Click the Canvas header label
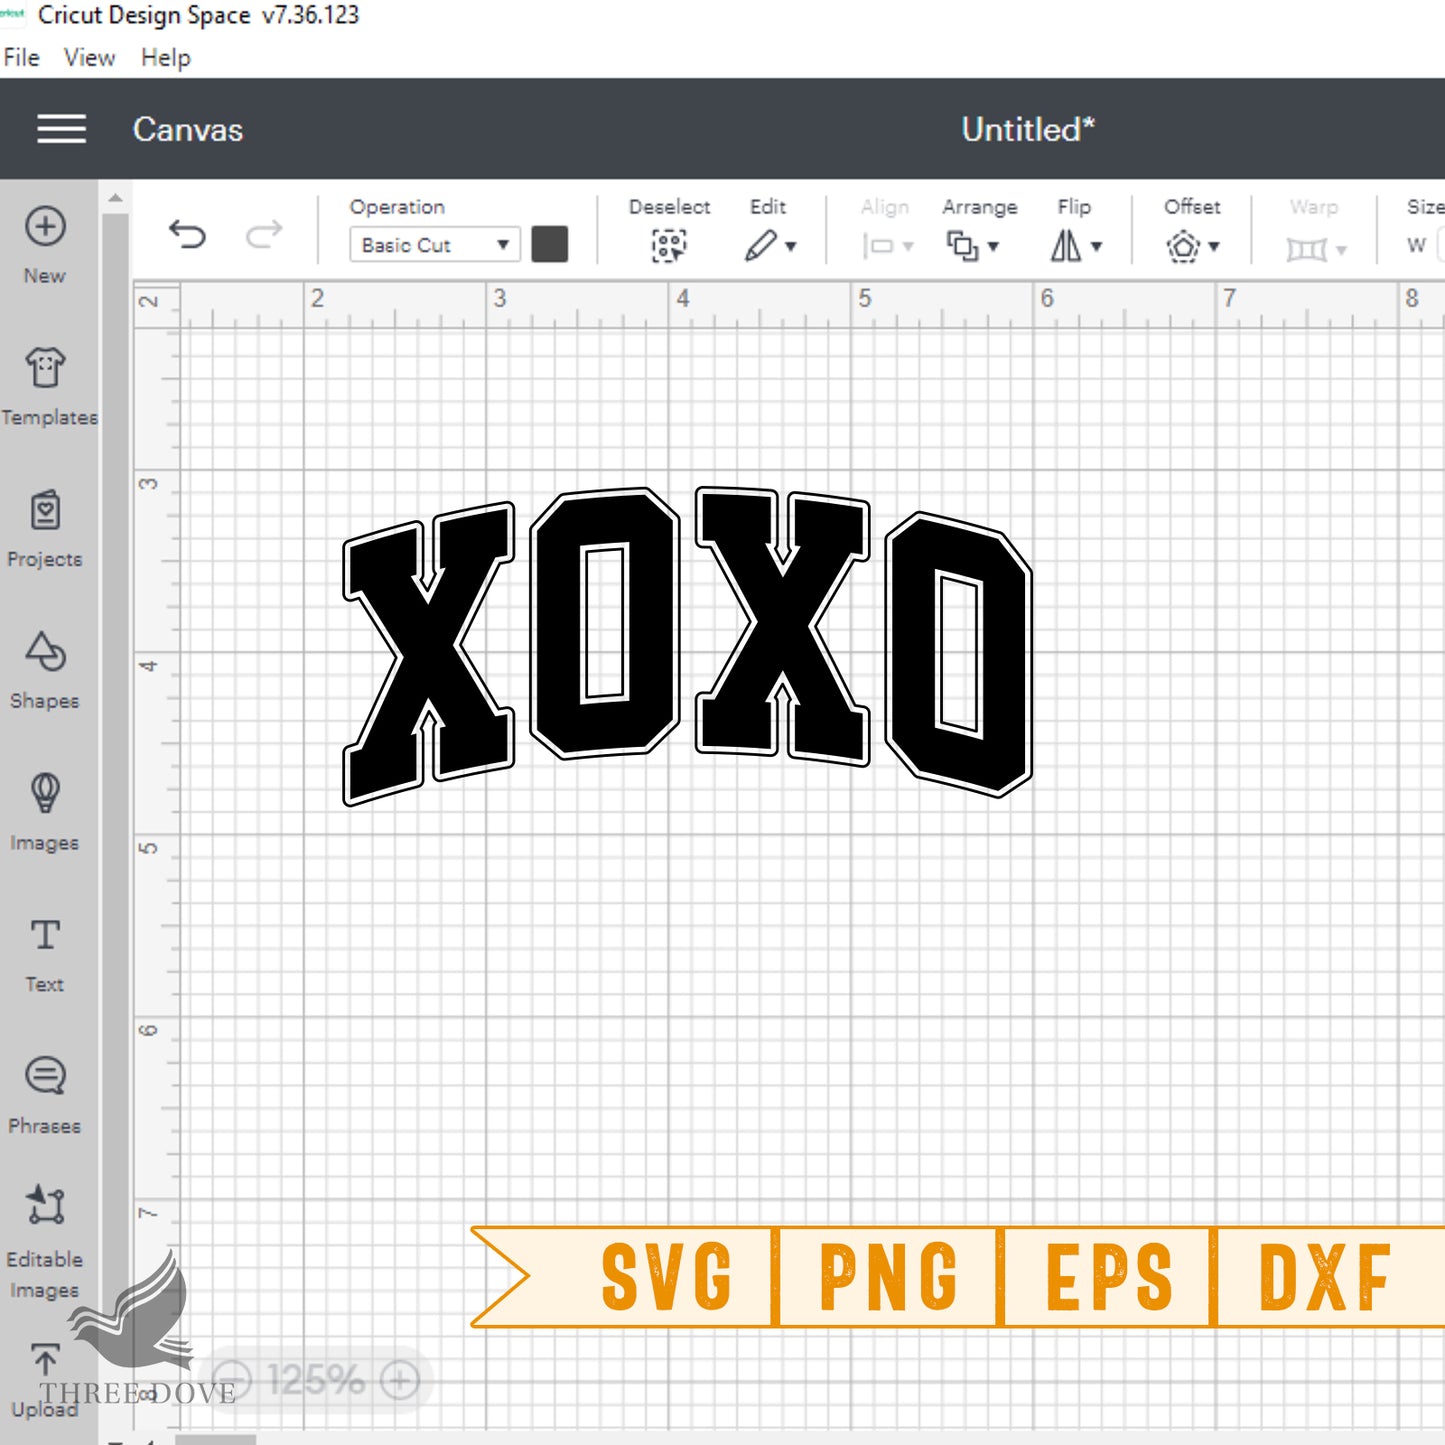1445x1445 pixels. 188,130
